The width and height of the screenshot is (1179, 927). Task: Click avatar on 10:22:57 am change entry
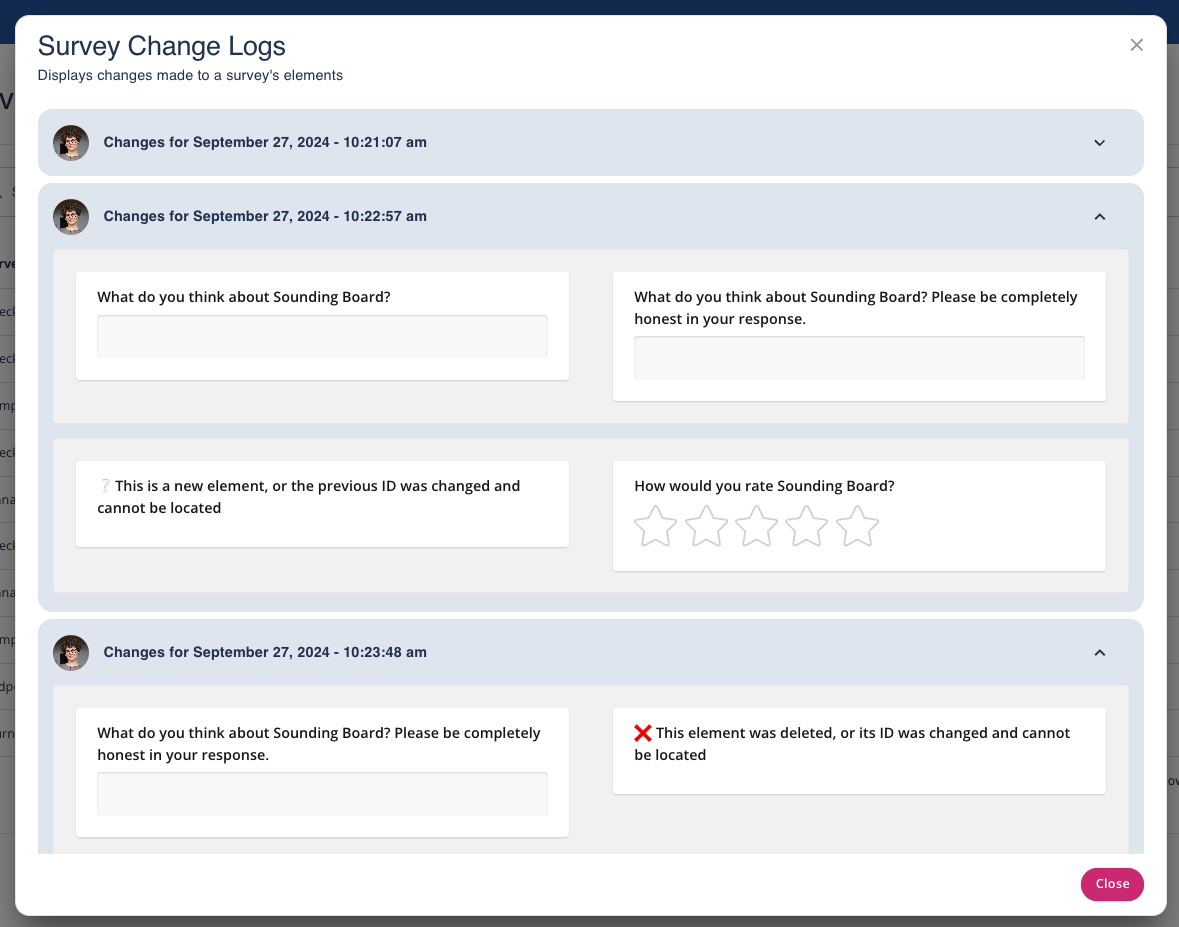tap(71, 217)
